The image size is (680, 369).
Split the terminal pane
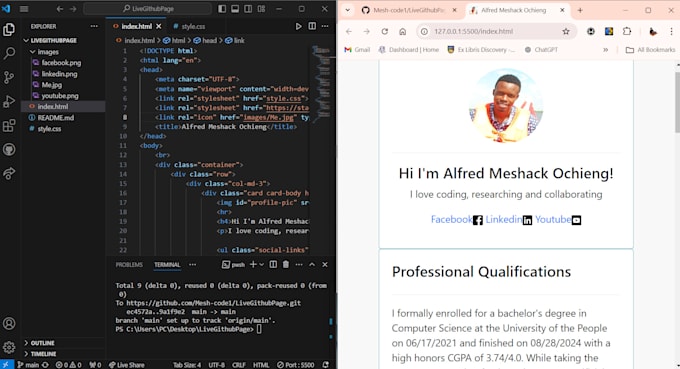pyautogui.click(x=273, y=265)
